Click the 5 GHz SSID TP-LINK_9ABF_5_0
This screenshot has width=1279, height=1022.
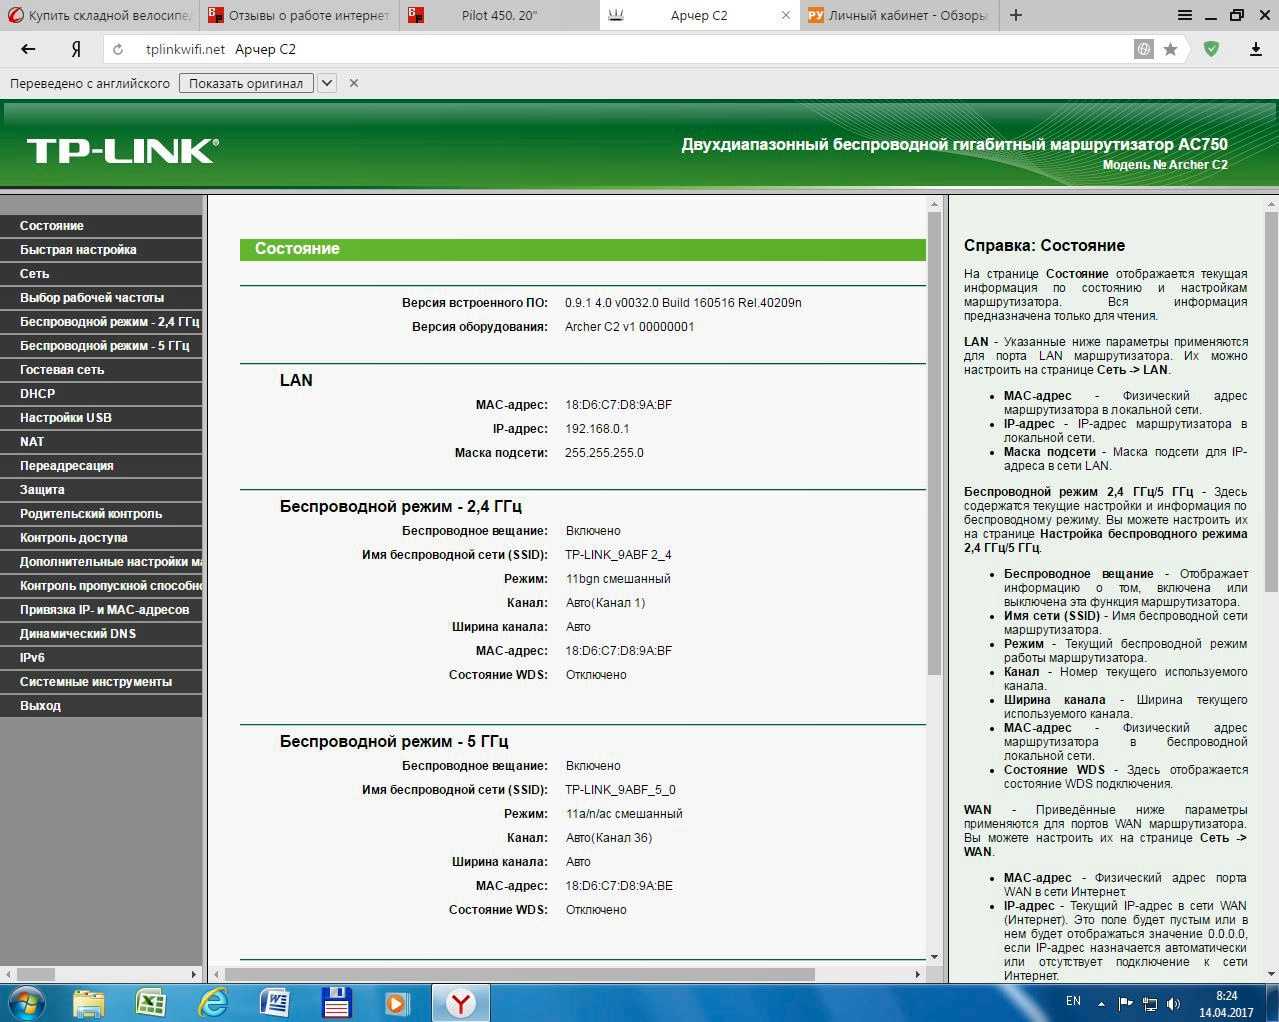click(620, 790)
